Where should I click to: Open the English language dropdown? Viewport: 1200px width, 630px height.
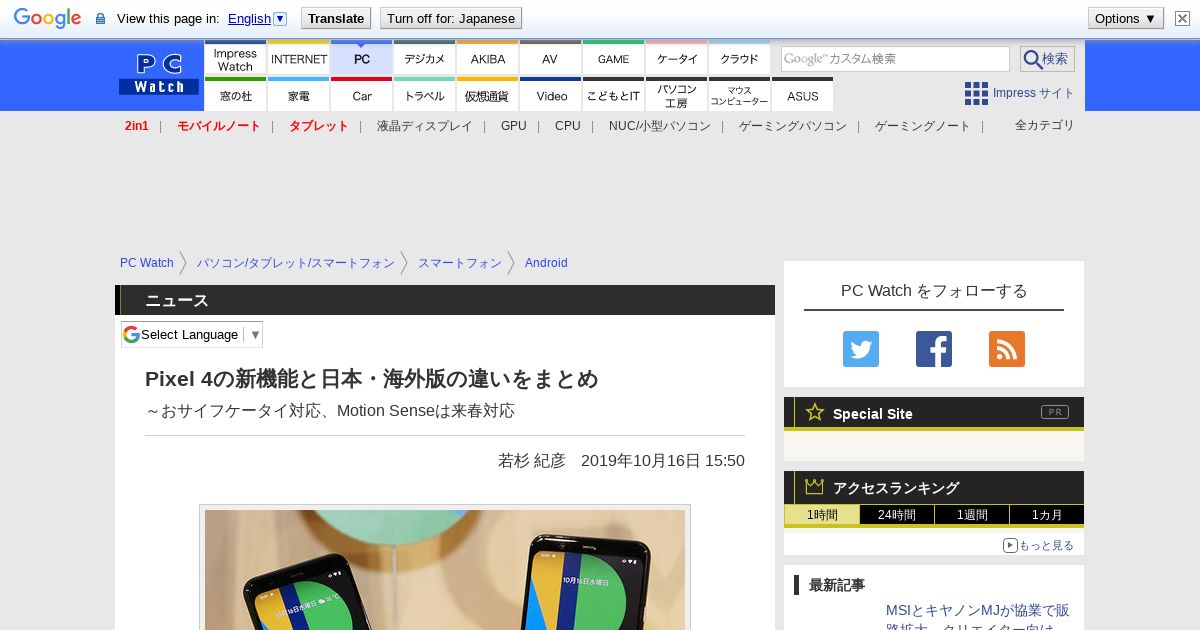[x=258, y=18]
